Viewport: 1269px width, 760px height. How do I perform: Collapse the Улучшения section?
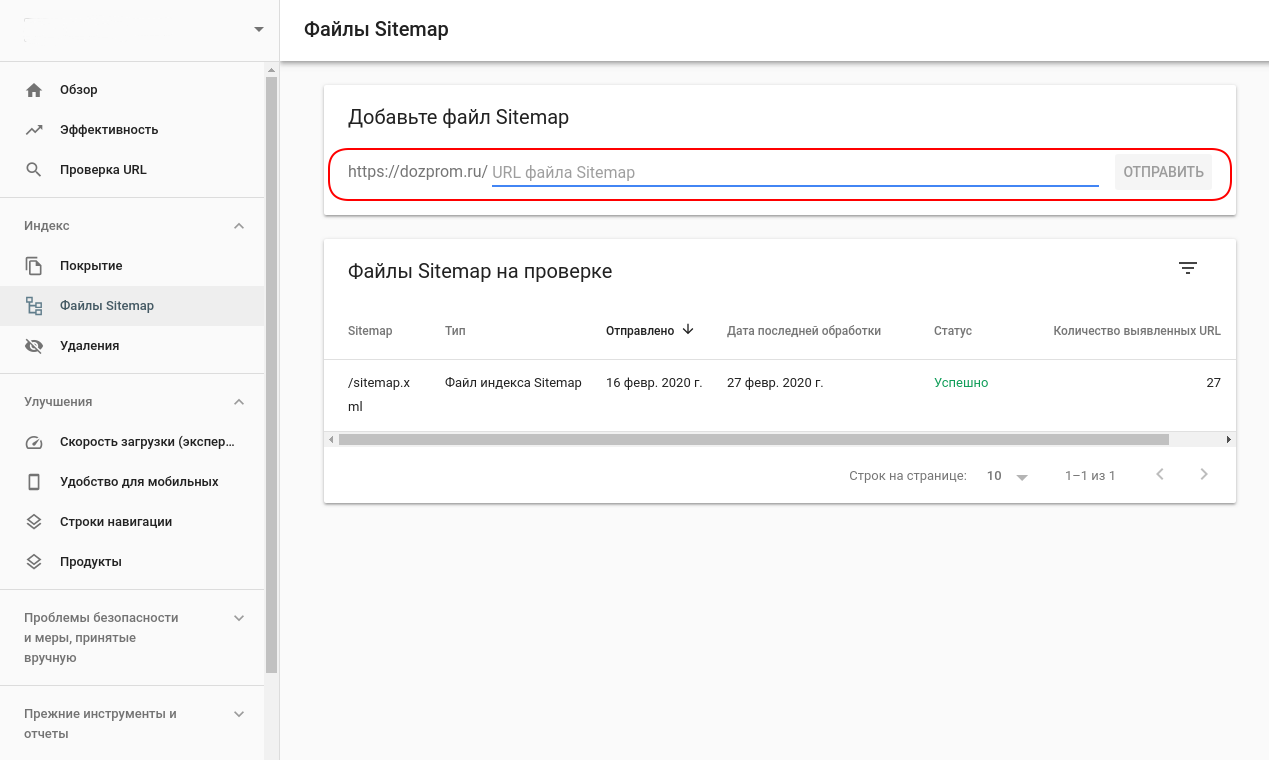(239, 402)
